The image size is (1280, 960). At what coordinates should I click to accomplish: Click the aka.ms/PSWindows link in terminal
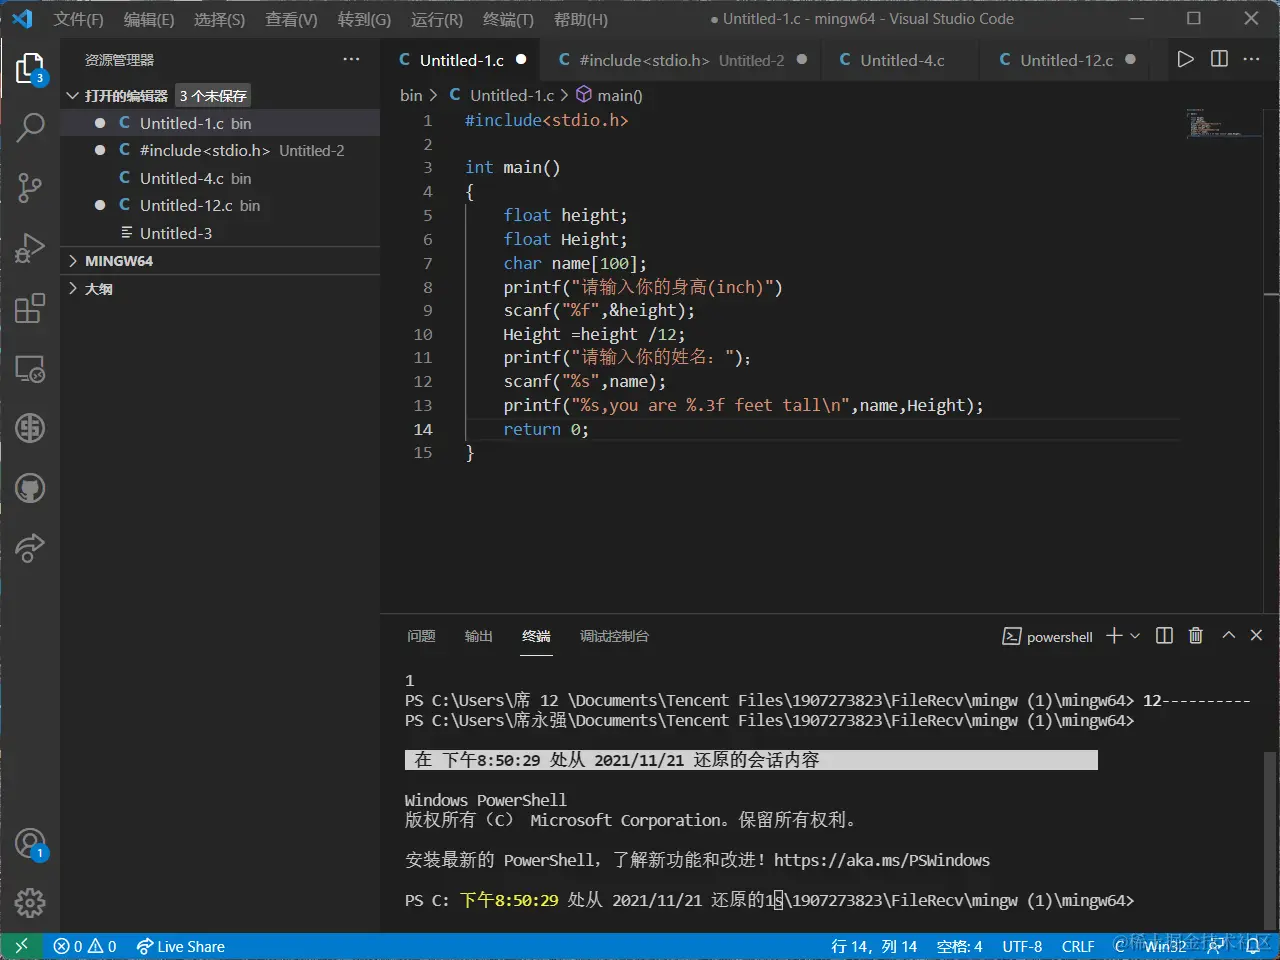click(x=882, y=860)
